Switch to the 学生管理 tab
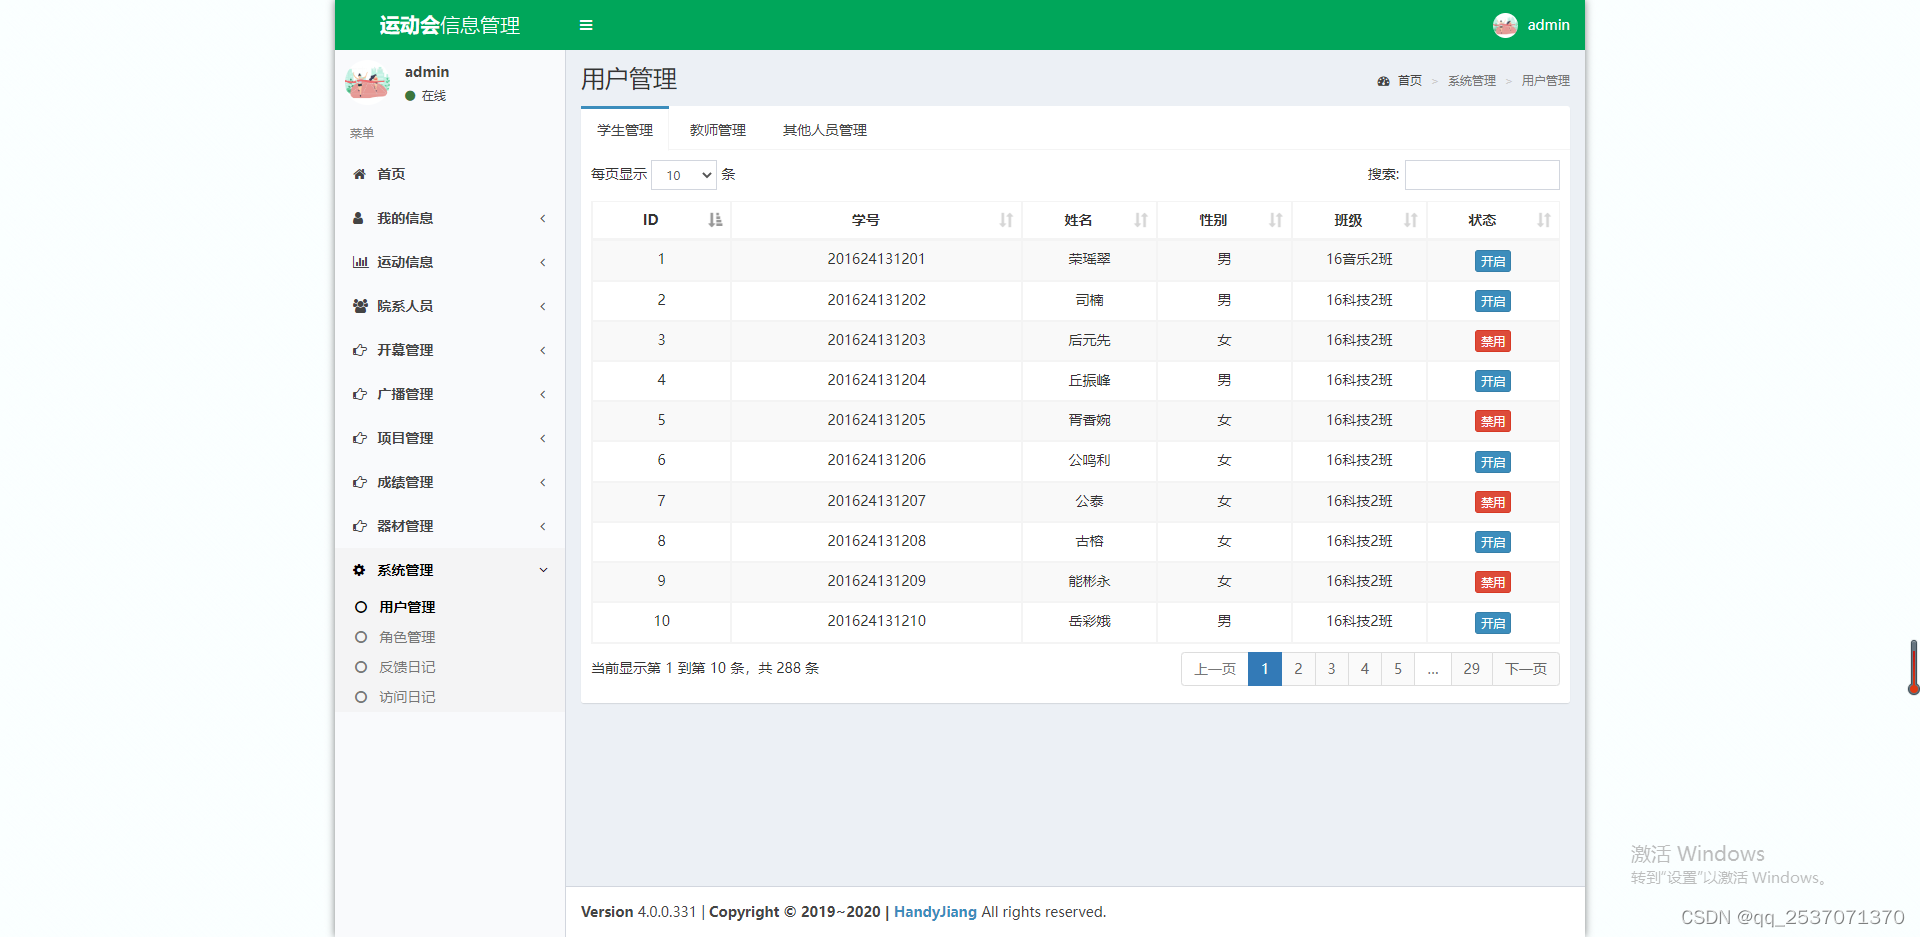Screen dimensions: 1920x937 625,130
